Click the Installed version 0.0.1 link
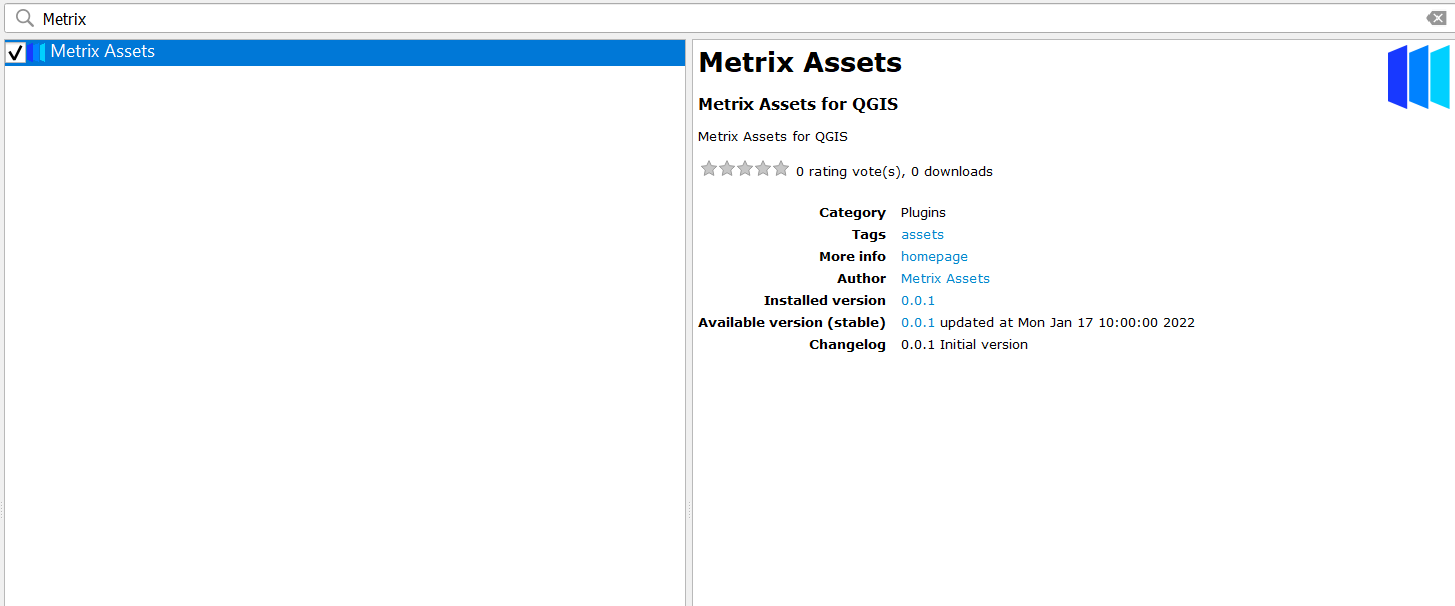This screenshot has width=1455, height=606. pos(918,301)
